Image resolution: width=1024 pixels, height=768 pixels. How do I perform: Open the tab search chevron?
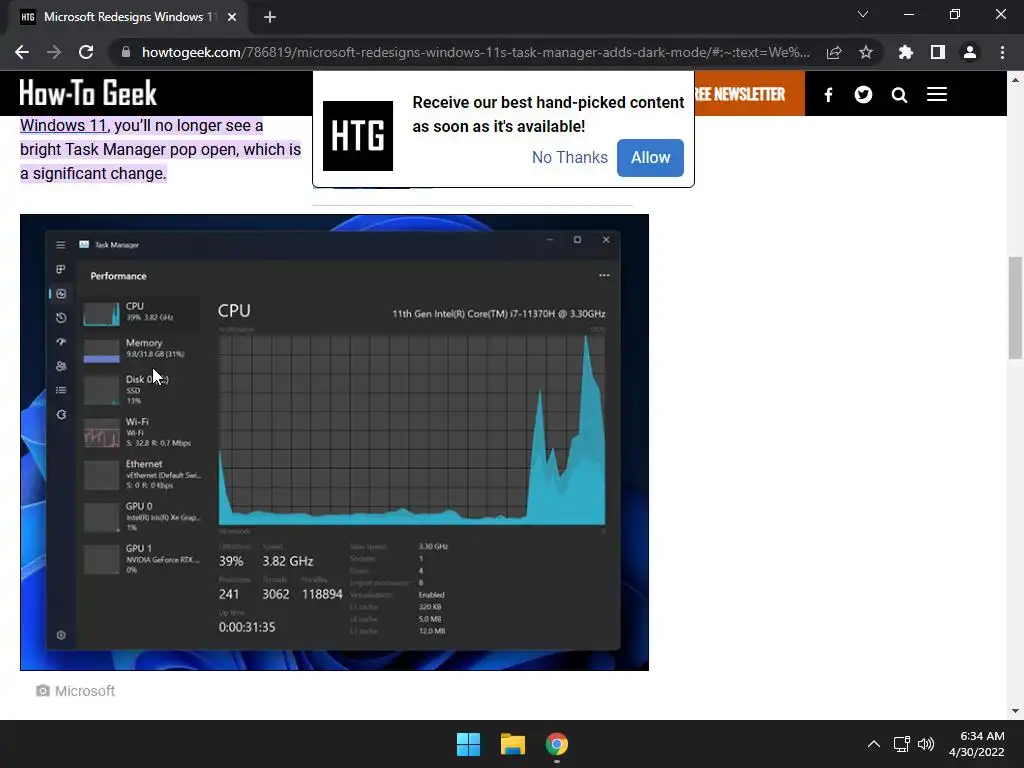[x=863, y=14]
